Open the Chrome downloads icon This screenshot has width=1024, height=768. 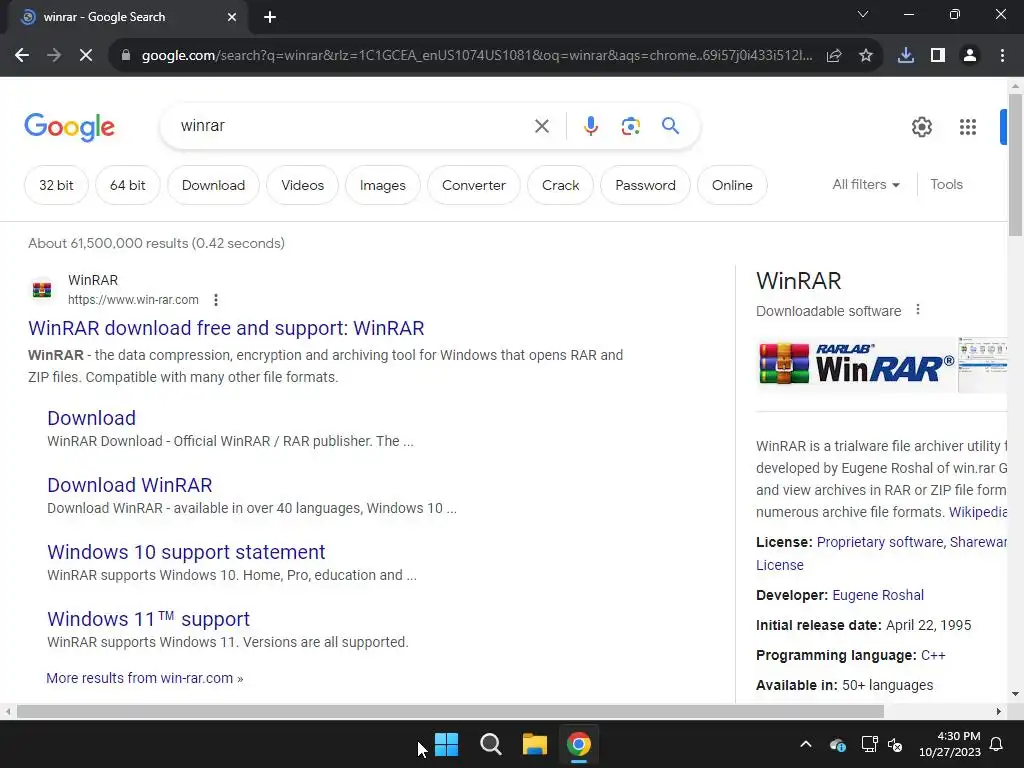point(906,56)
